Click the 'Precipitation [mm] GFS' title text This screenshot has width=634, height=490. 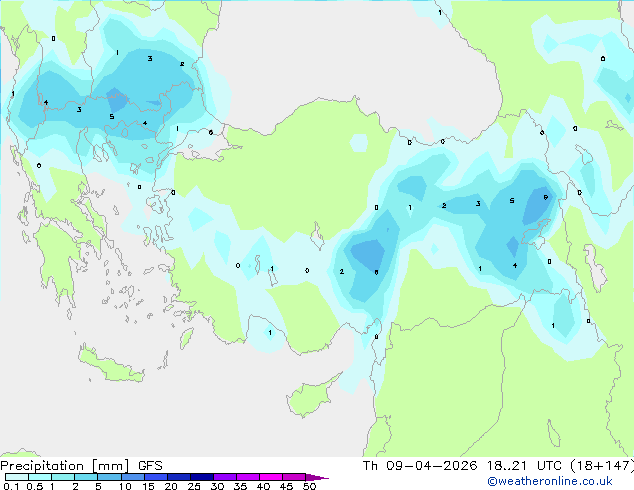tap(81, 466)
